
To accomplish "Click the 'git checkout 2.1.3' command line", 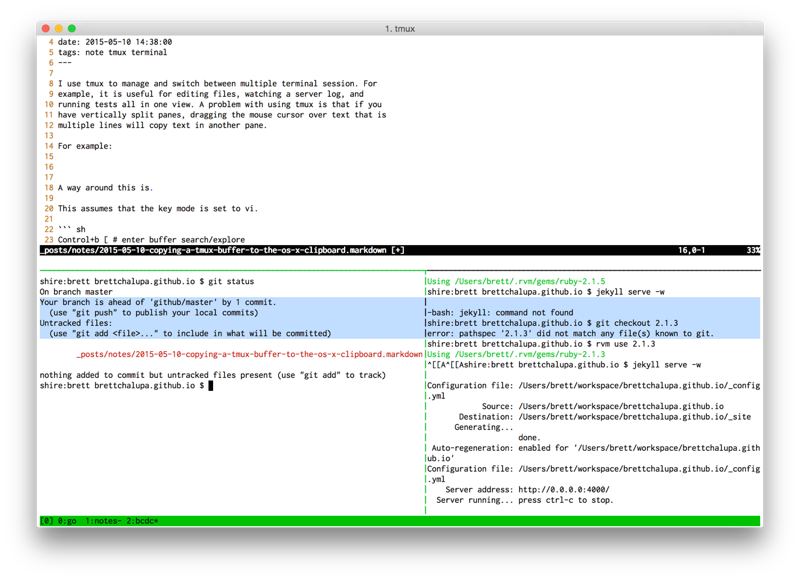I will (553, 323).
